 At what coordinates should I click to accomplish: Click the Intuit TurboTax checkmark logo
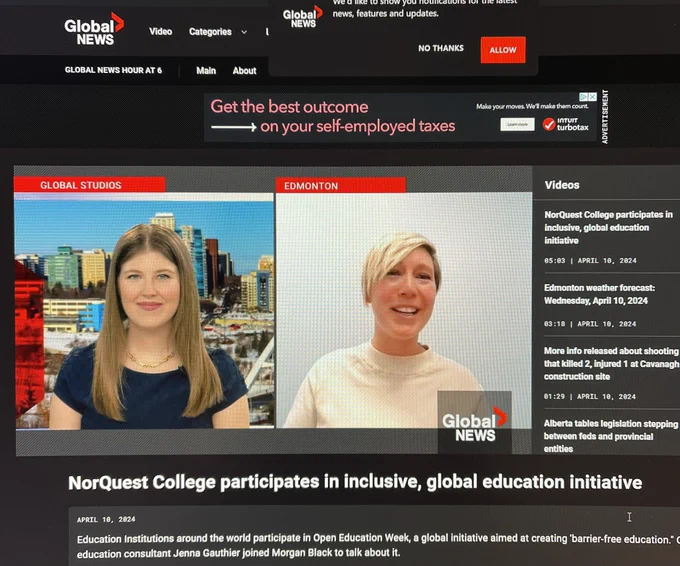pos(549,124)
